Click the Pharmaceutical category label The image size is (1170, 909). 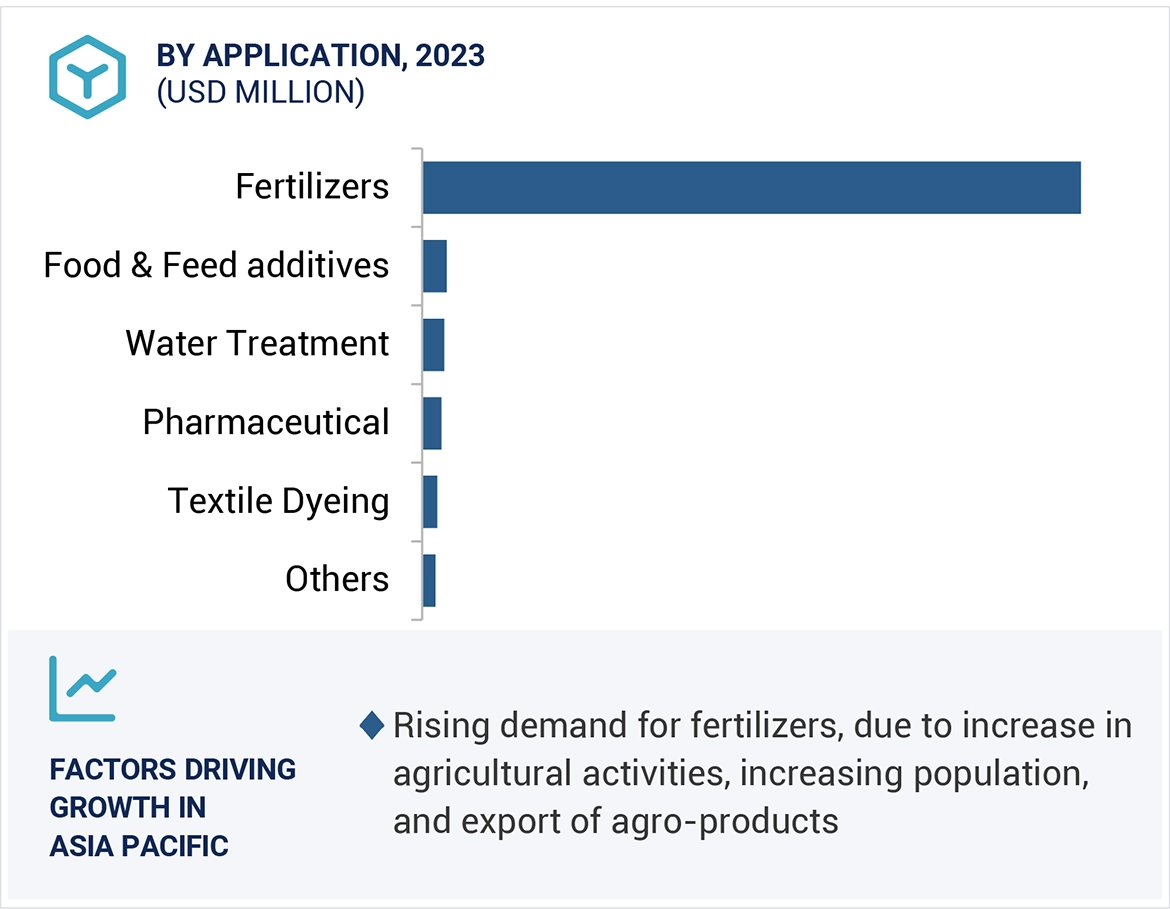[x=265, y=423]
